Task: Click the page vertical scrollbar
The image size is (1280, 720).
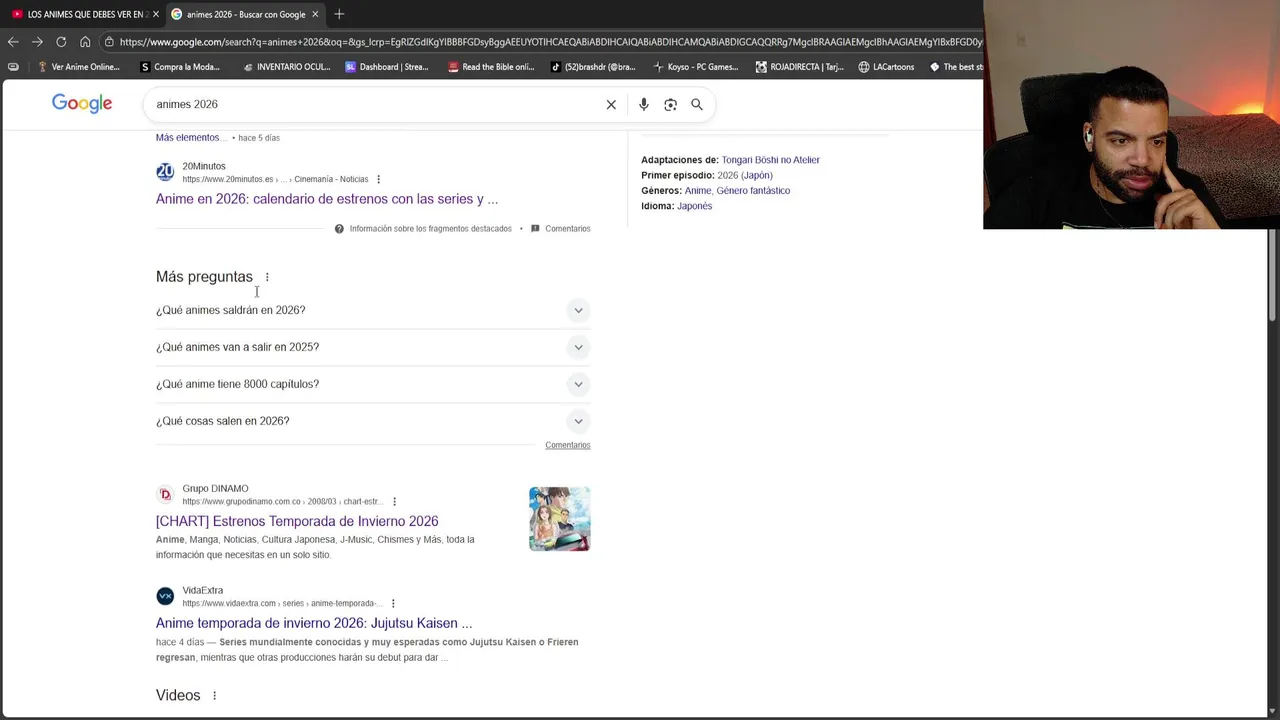Action: [x=1273, y=275]
